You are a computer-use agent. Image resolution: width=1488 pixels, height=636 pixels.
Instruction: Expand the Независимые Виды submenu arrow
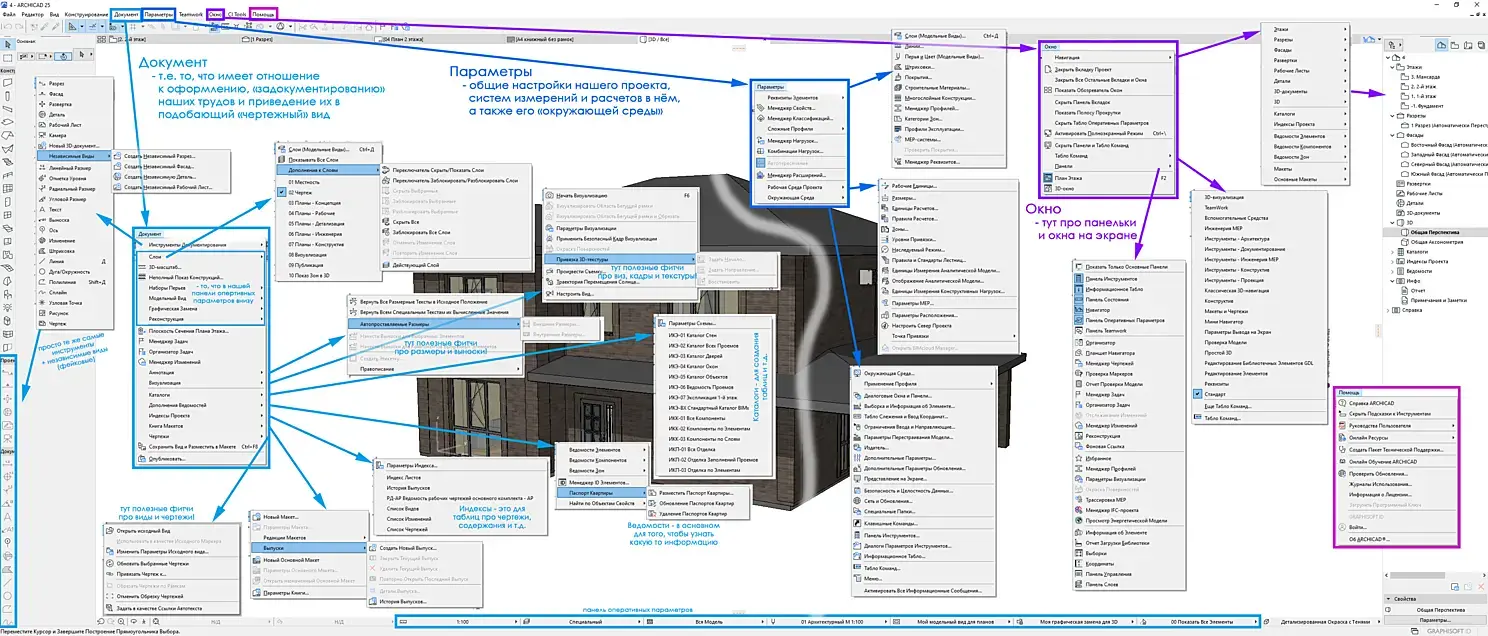107,156
